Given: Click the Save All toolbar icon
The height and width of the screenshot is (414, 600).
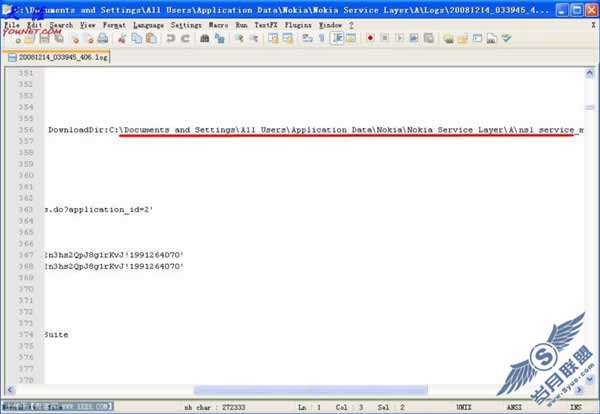Looking at the screenshot, I should click(59, 39).
